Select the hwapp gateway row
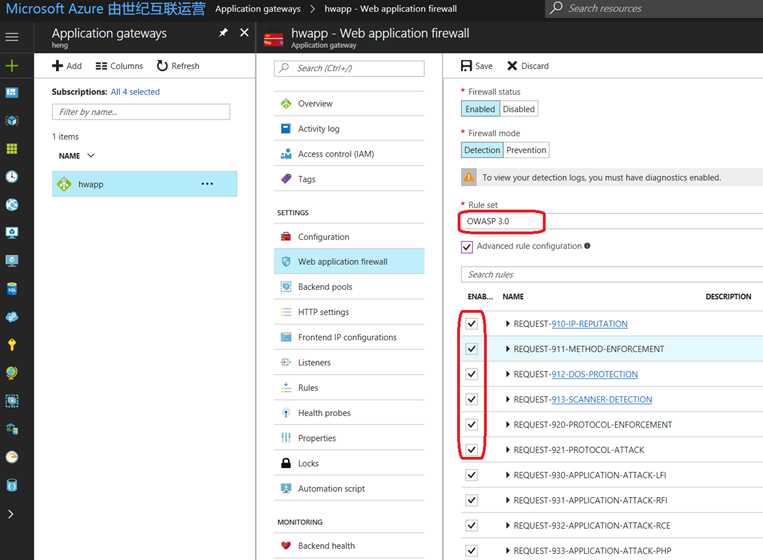This screenshot has width=763, height=560. coord(145,184)
